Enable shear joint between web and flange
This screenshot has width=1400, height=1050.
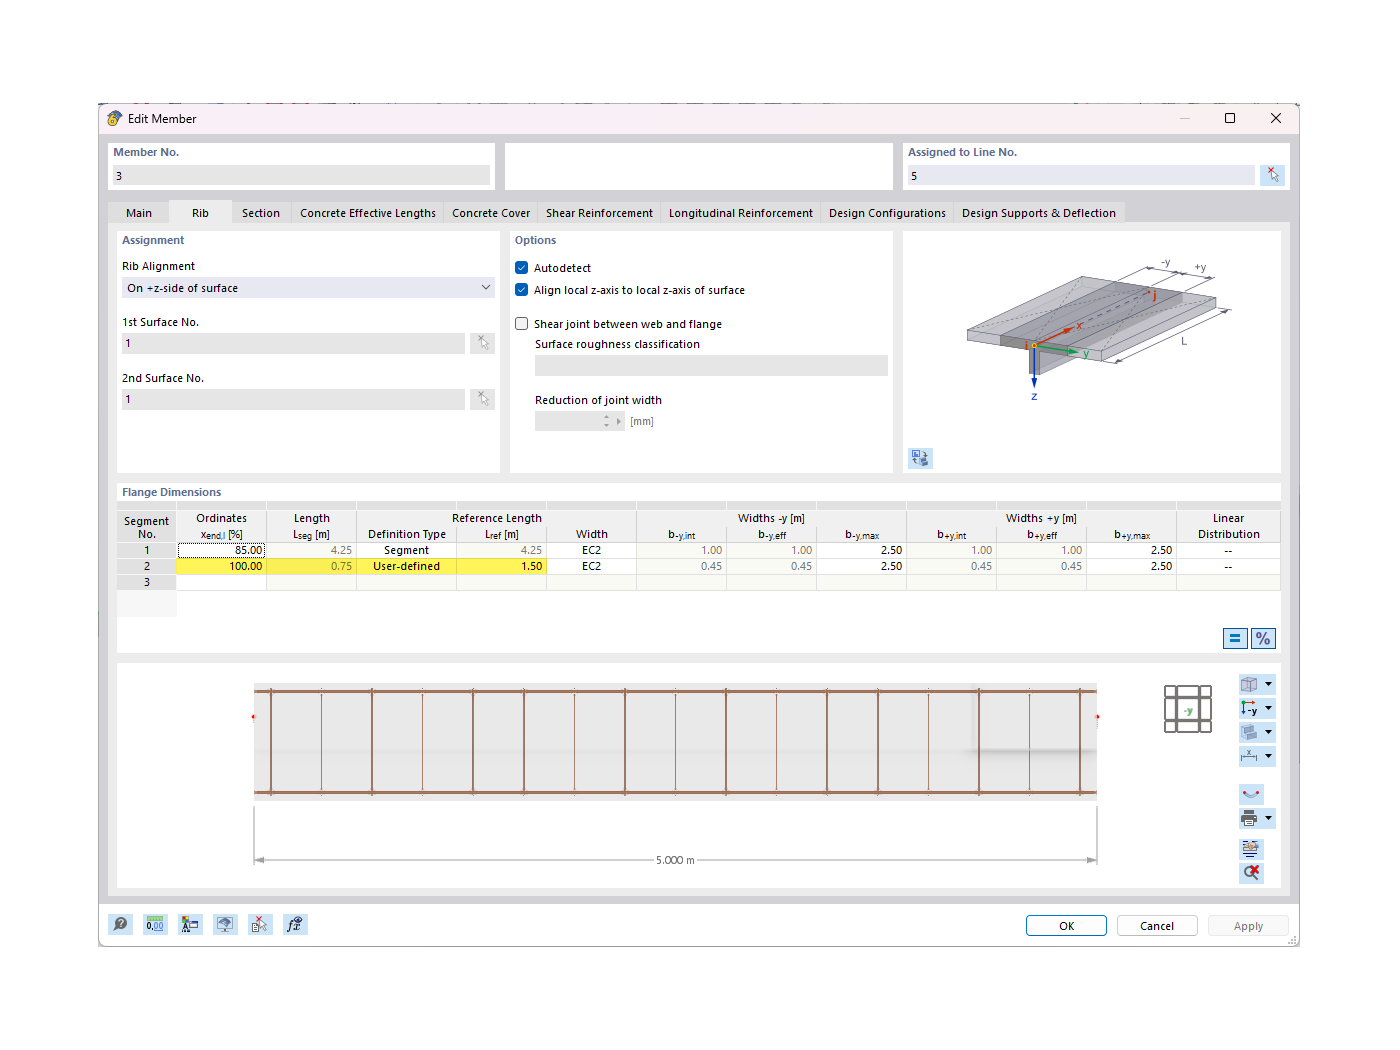tap(521, 323)
